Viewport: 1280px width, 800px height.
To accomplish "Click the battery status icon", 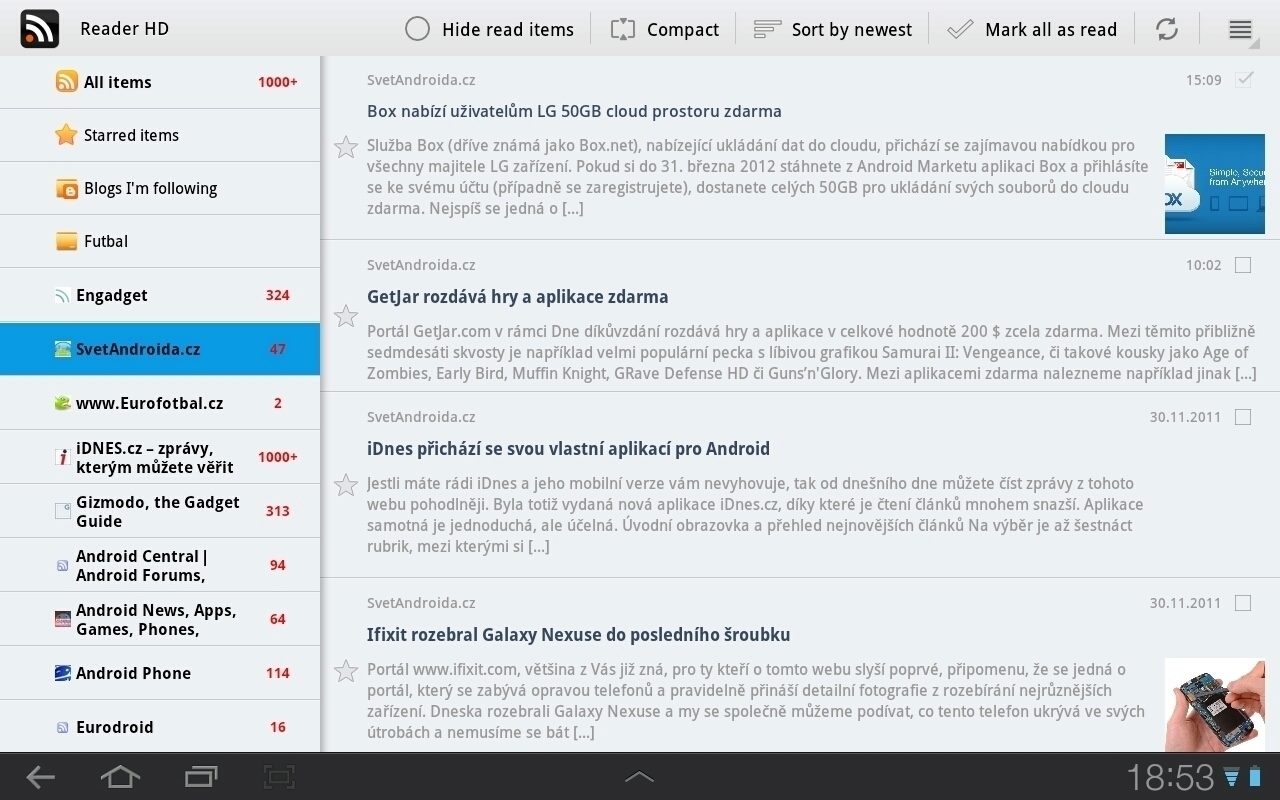I will click(x=1255, y=777).
